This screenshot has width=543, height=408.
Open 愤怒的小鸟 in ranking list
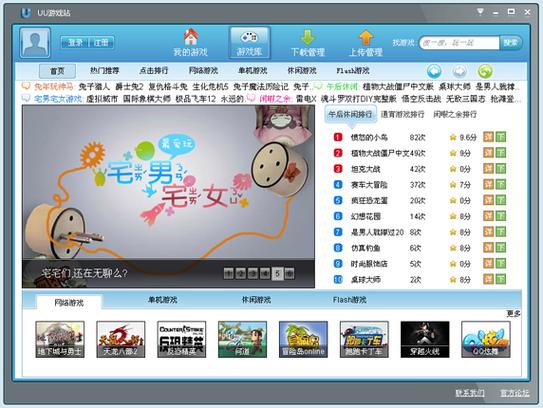(x=369, y=138)
